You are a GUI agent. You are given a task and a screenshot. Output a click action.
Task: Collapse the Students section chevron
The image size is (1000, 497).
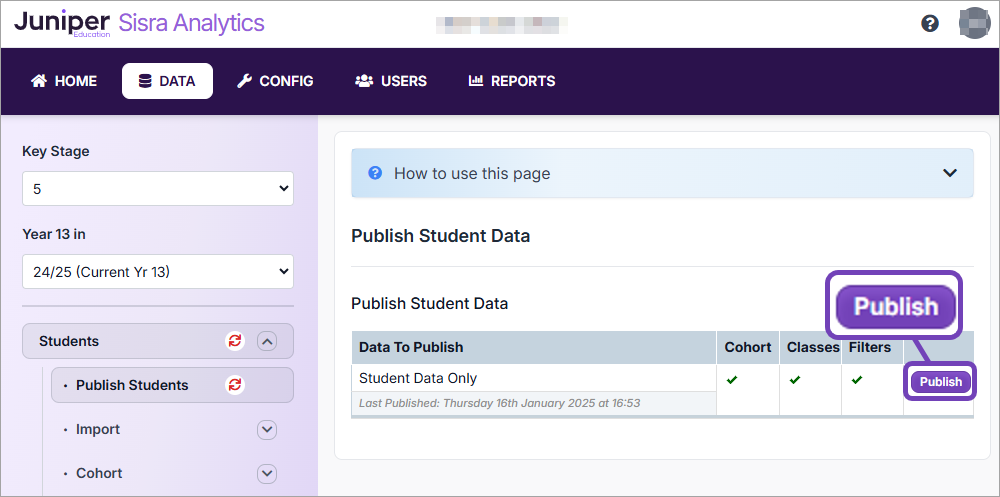tap(266, 341)
